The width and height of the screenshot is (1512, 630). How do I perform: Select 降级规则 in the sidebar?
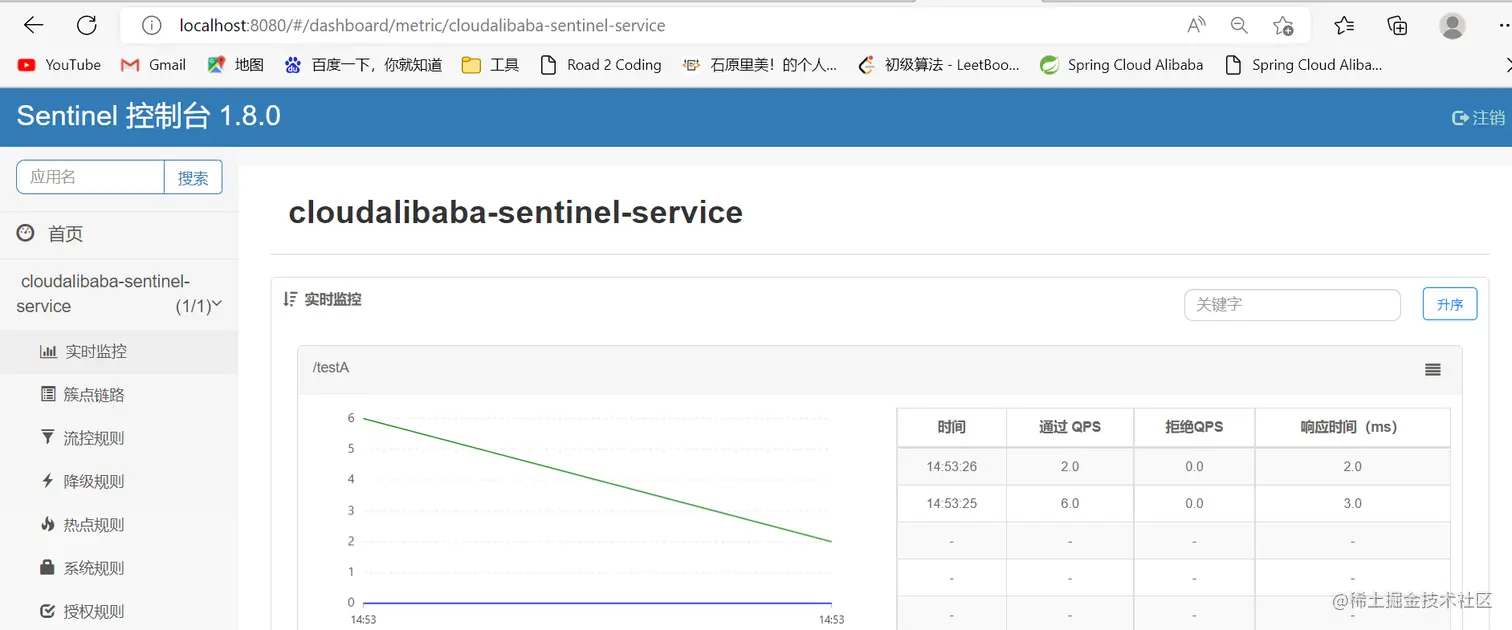(93, 482)
